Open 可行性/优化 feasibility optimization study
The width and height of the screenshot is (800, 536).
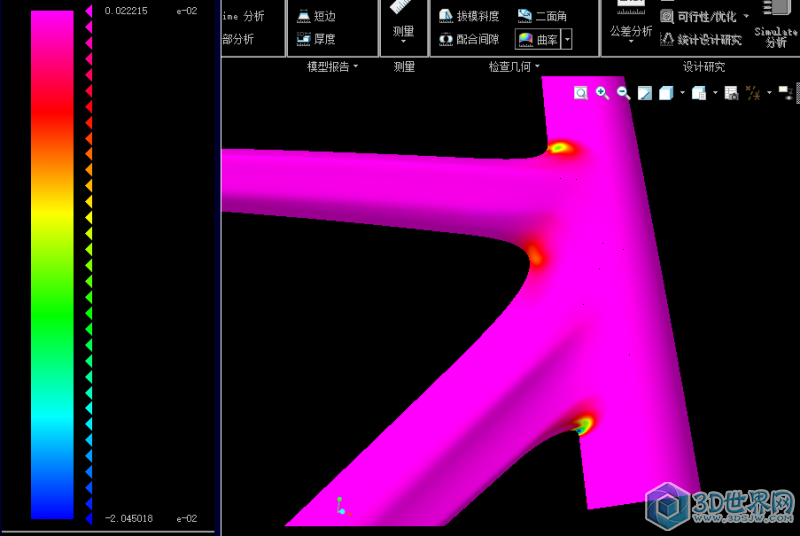[699, 17]
